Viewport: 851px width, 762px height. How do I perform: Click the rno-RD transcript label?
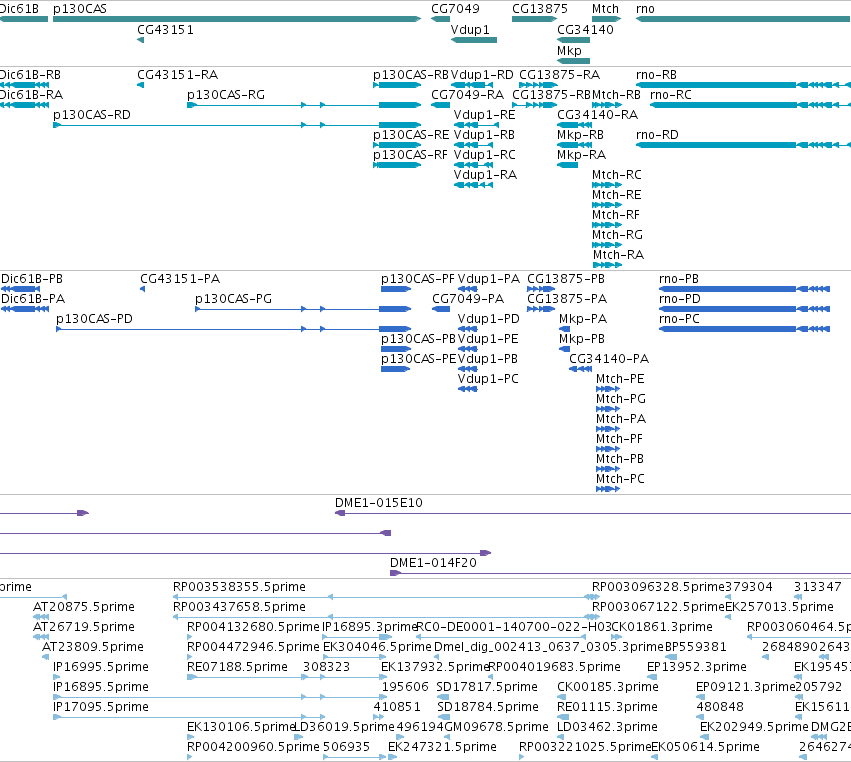click(657, 135)
